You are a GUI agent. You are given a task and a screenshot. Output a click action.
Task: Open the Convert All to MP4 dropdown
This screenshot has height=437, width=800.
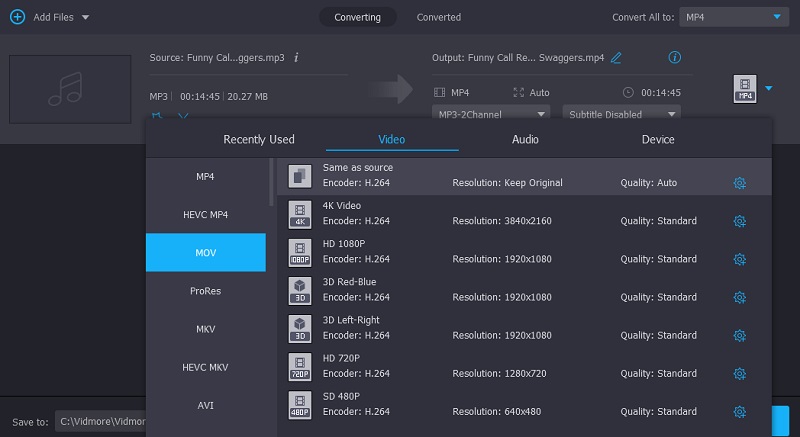[x=734, y=17]
